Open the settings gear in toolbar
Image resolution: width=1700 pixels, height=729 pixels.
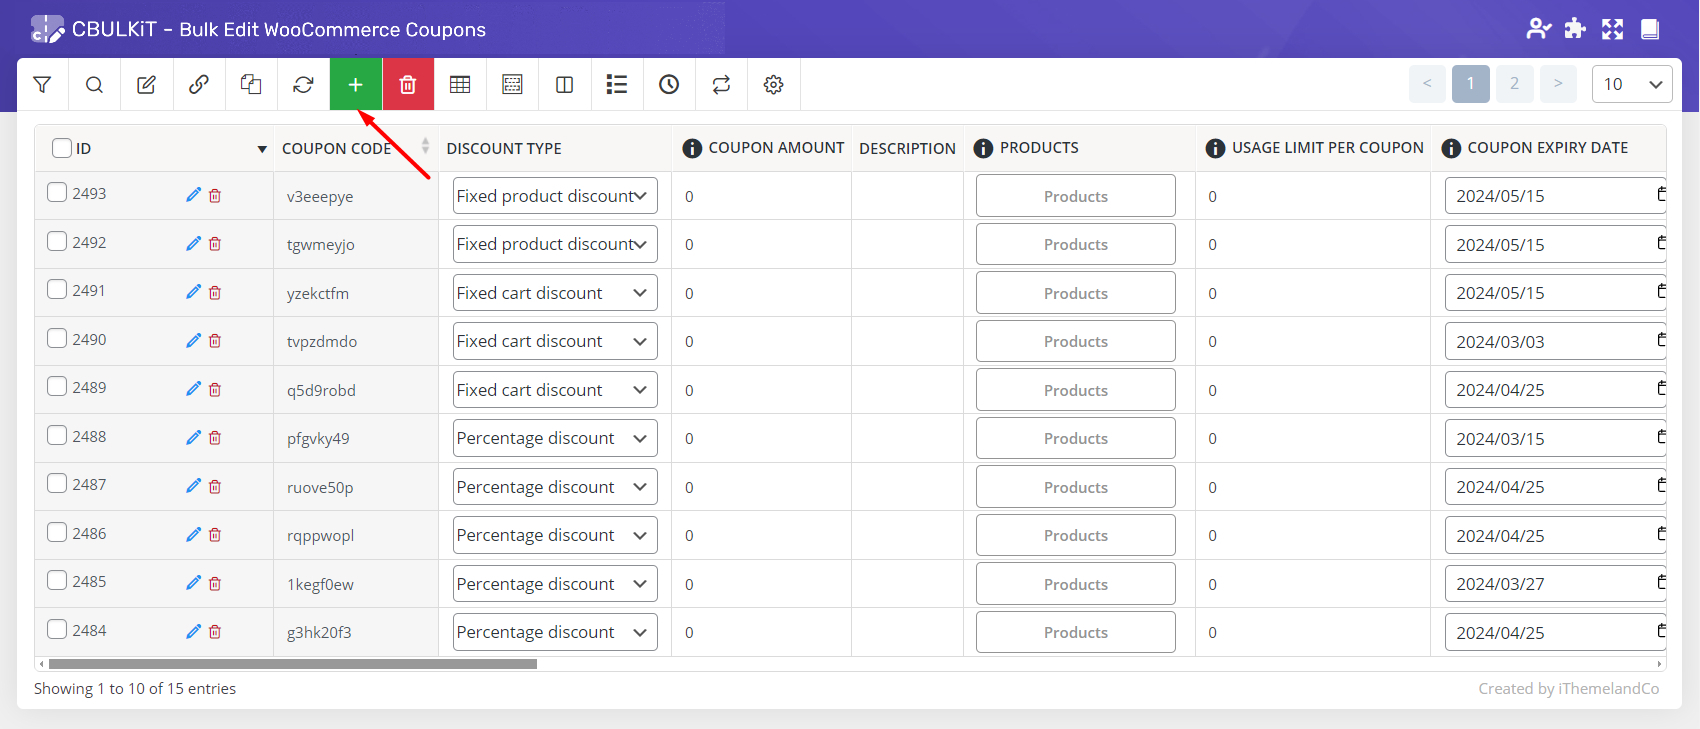click(x=773, y=85)
